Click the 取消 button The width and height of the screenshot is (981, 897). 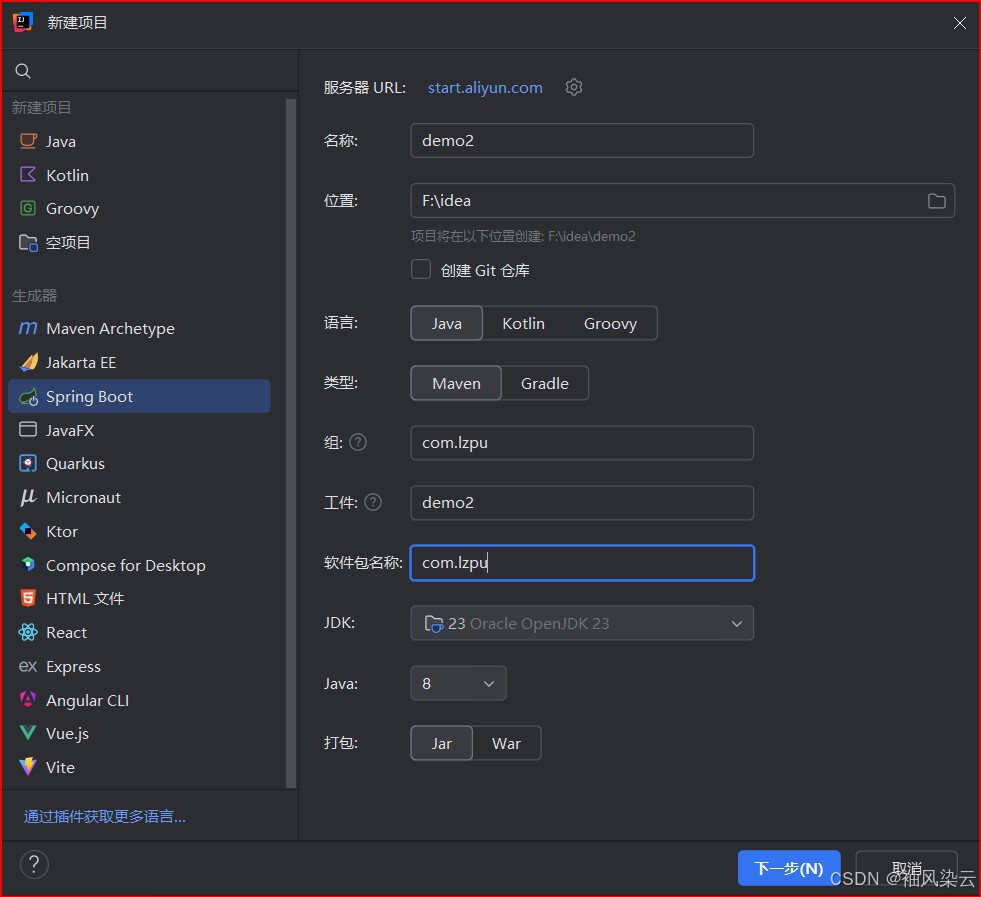pyautogui.click(x=907, y=868)
